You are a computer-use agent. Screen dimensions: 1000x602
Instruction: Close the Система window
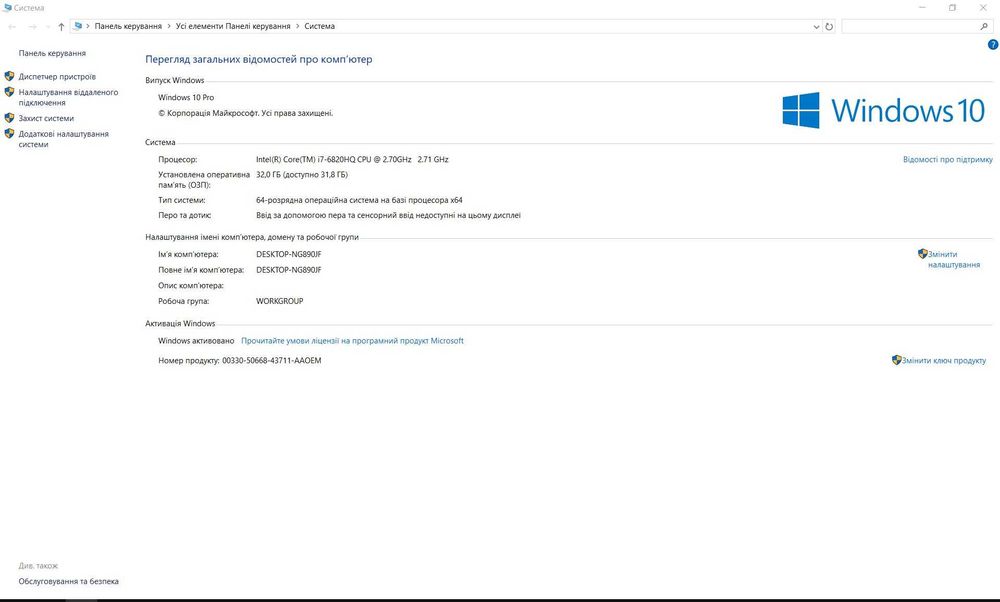(x=983, y=8)
